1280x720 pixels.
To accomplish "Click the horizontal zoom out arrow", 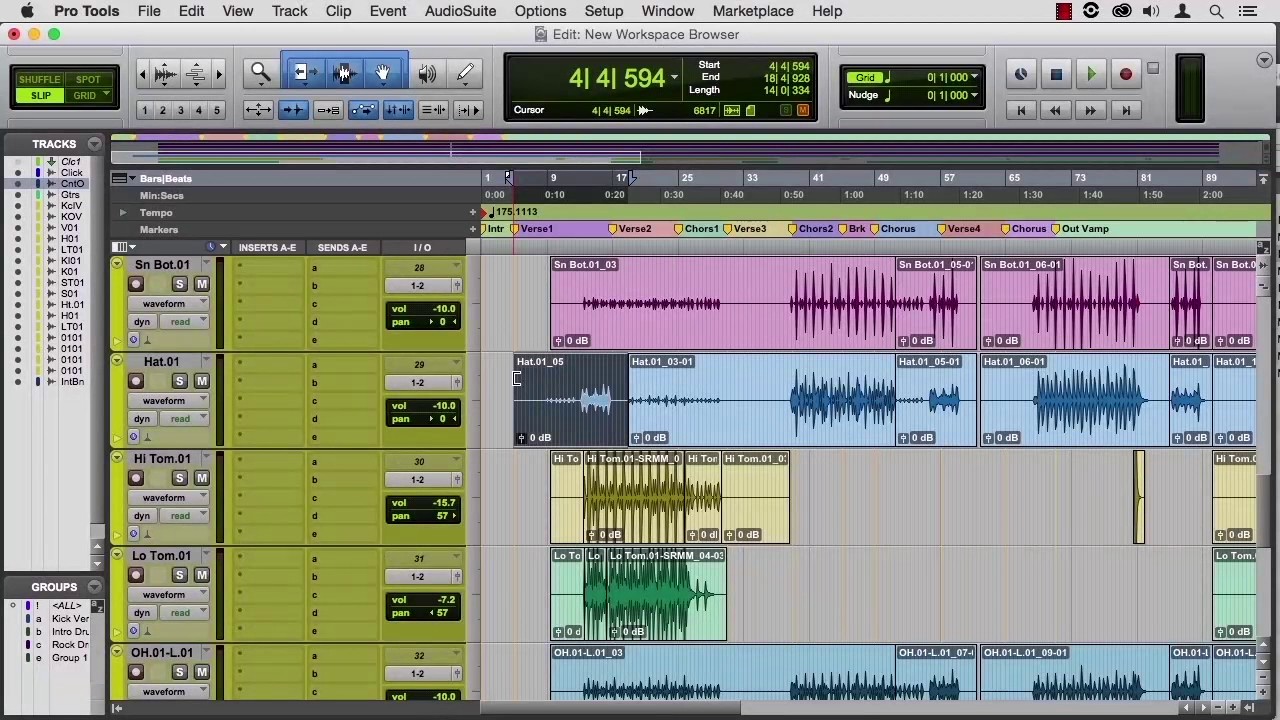I will click(x=142, y=74).
